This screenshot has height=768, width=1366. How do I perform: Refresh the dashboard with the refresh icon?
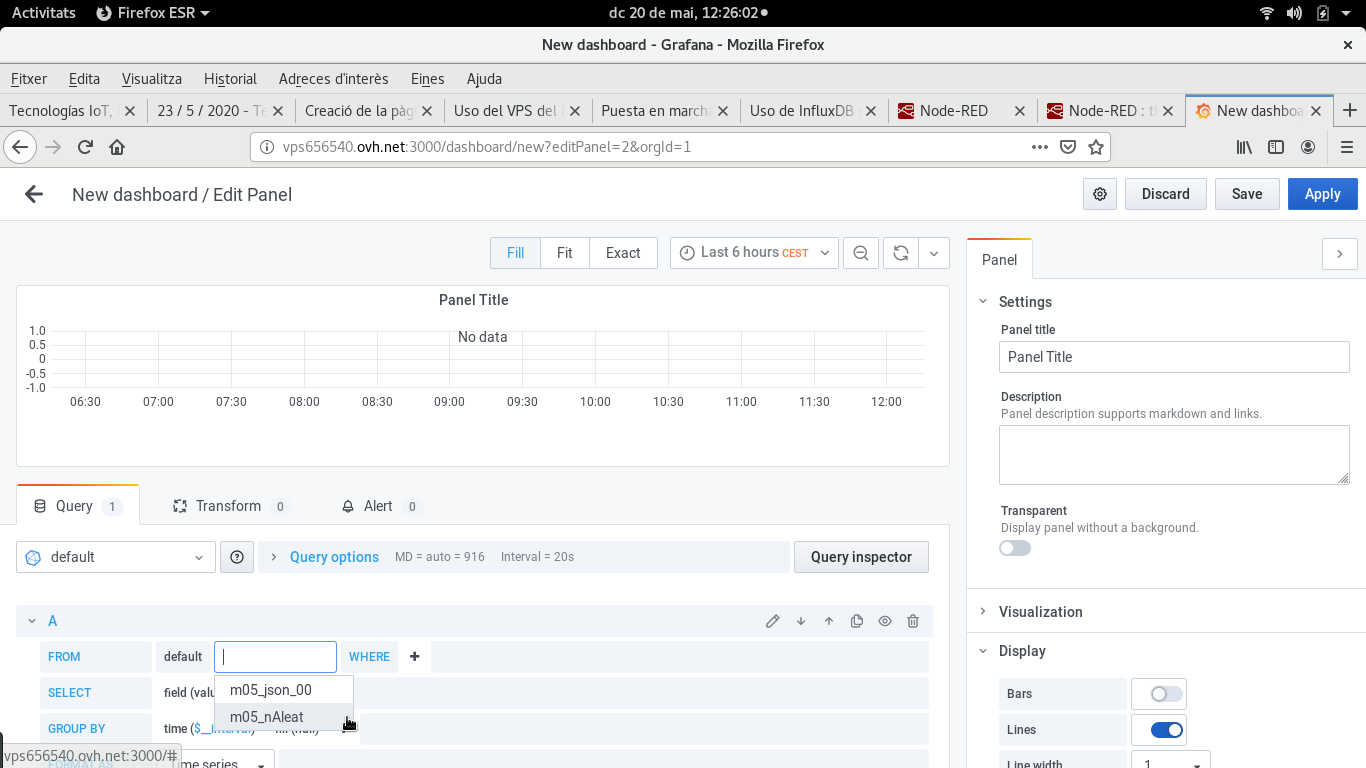(901, 253)
